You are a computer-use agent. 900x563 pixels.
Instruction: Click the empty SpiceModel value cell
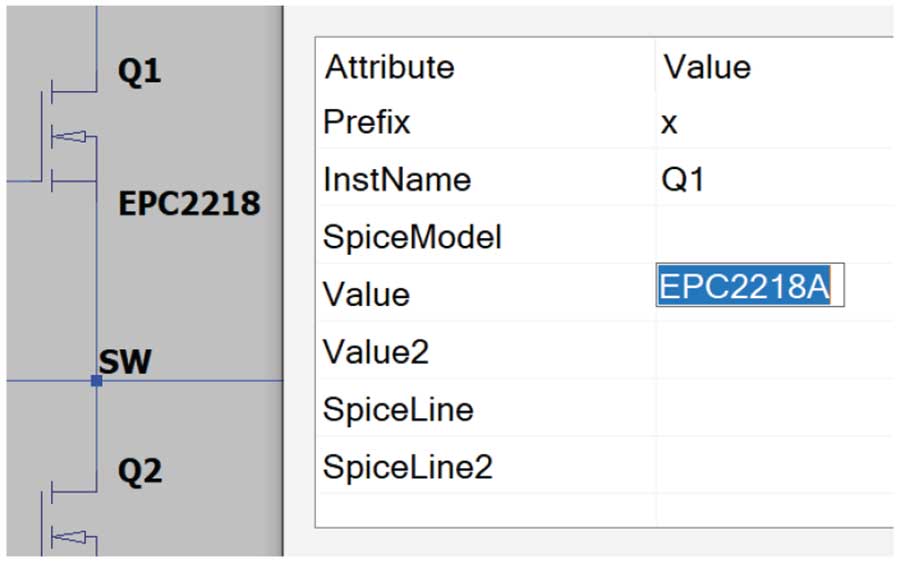772,238
